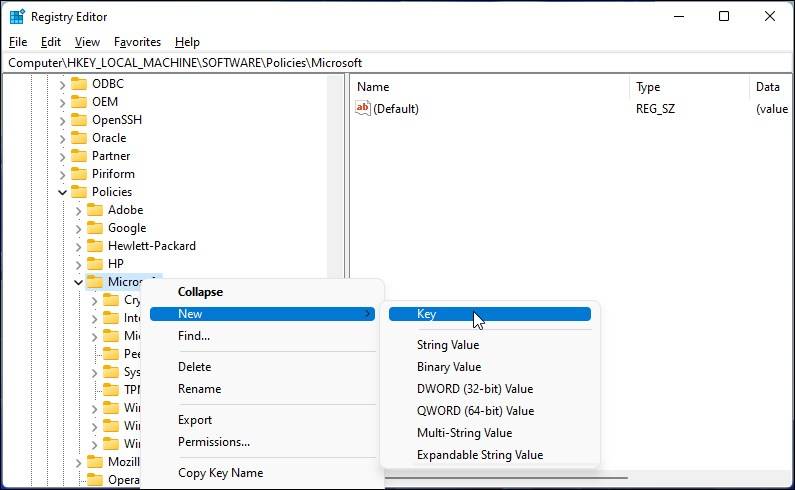Click the Registry Editor app icon in title bar

click(17, 17)
